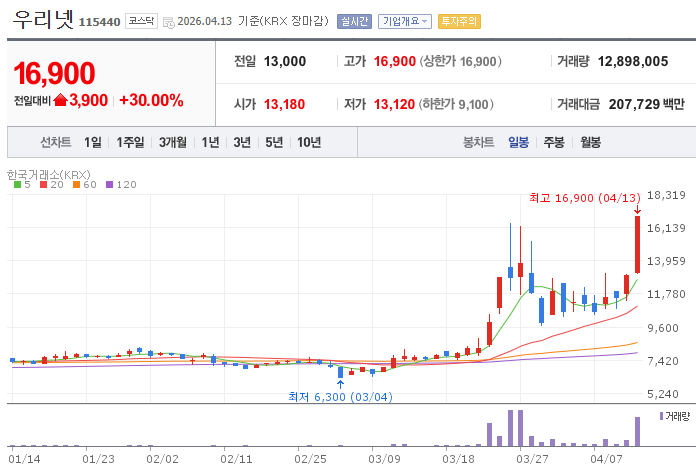The image size is (696, 470).
Task: Click the 거래량 12,898,005 volume value
Action: point(633,61)
